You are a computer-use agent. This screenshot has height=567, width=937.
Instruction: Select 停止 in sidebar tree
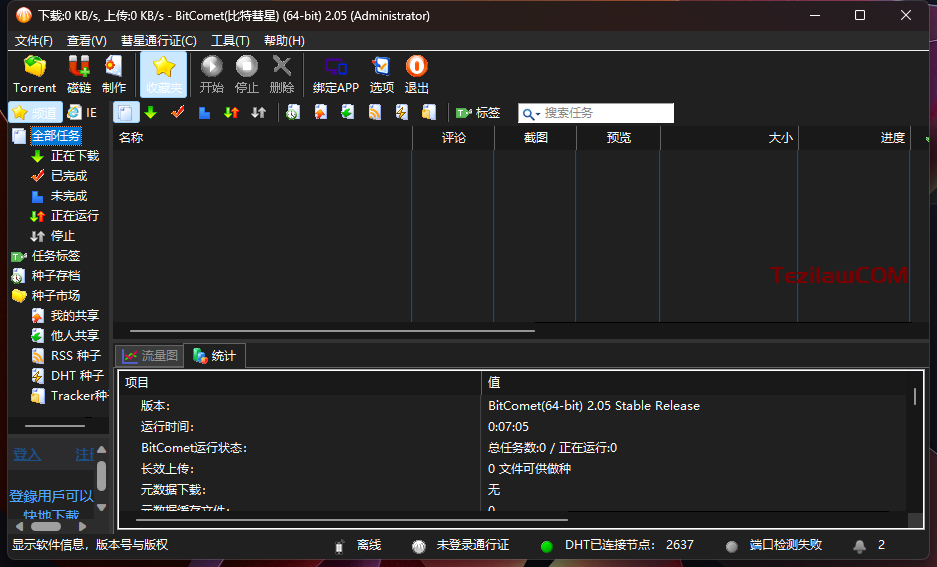[x=63, y=236]
